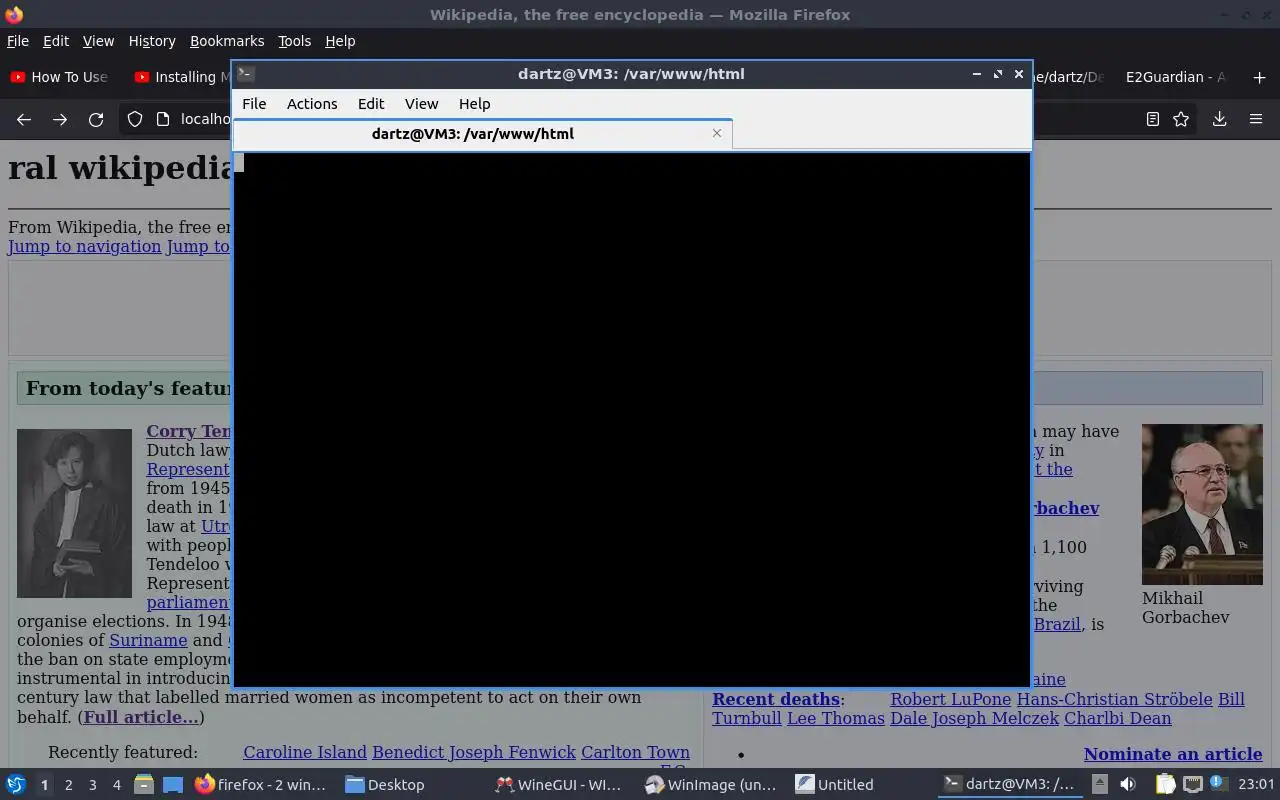Open a new Firefox tab
This screenshot has height=800, width=1280.
click(x=1259, y=77)
